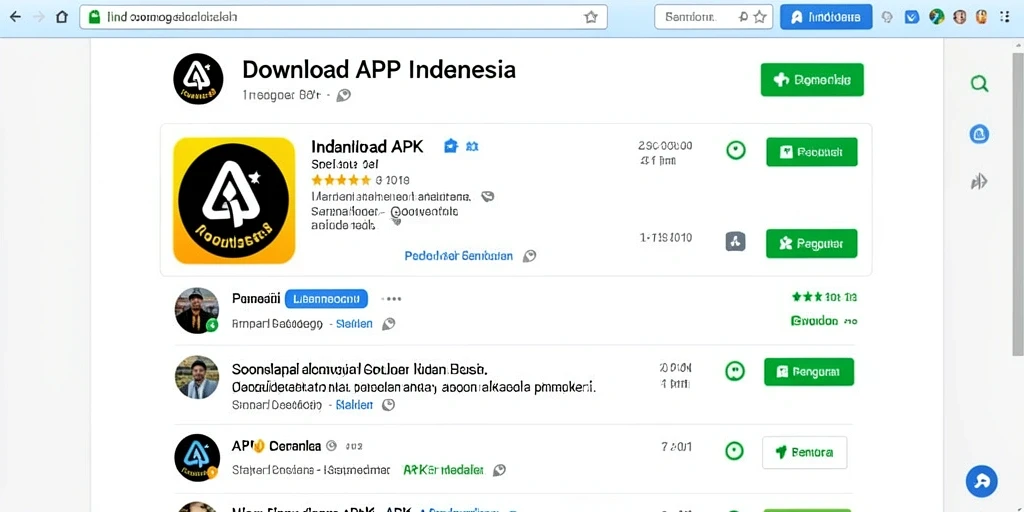Click the green 'Peguuer' button
This screenshot has height=512, width=1024.
pyautogui.click(x=812, y=244)
